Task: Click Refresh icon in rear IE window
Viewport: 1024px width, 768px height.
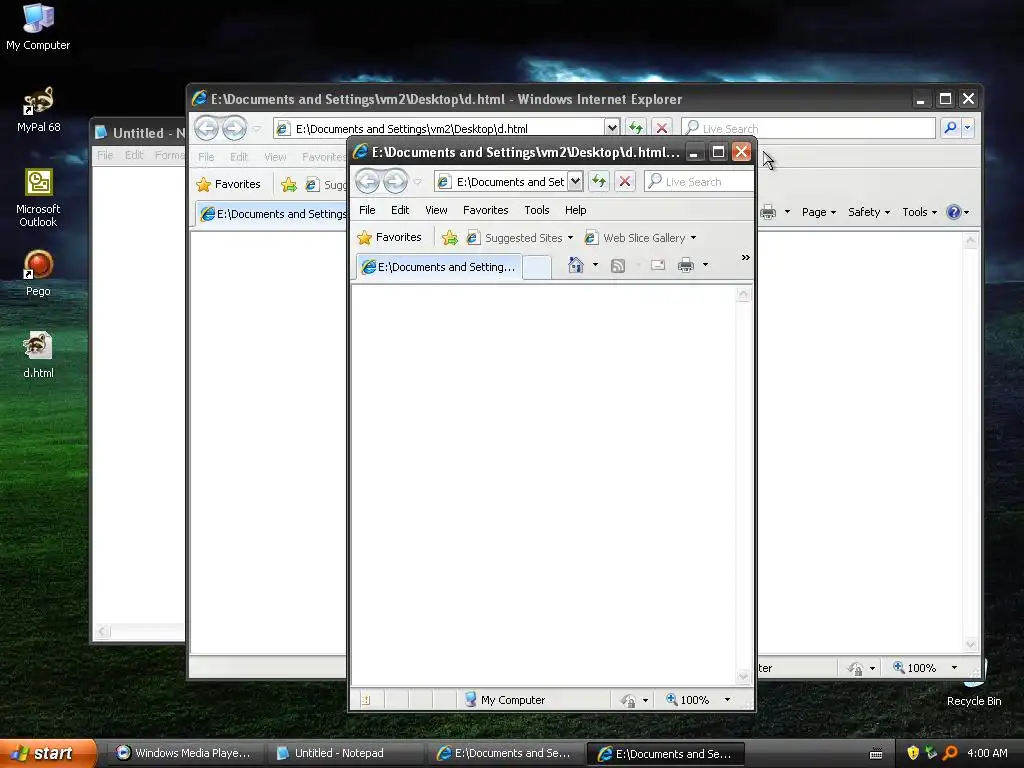Action: pyautogui.click(x=635, y=128)
